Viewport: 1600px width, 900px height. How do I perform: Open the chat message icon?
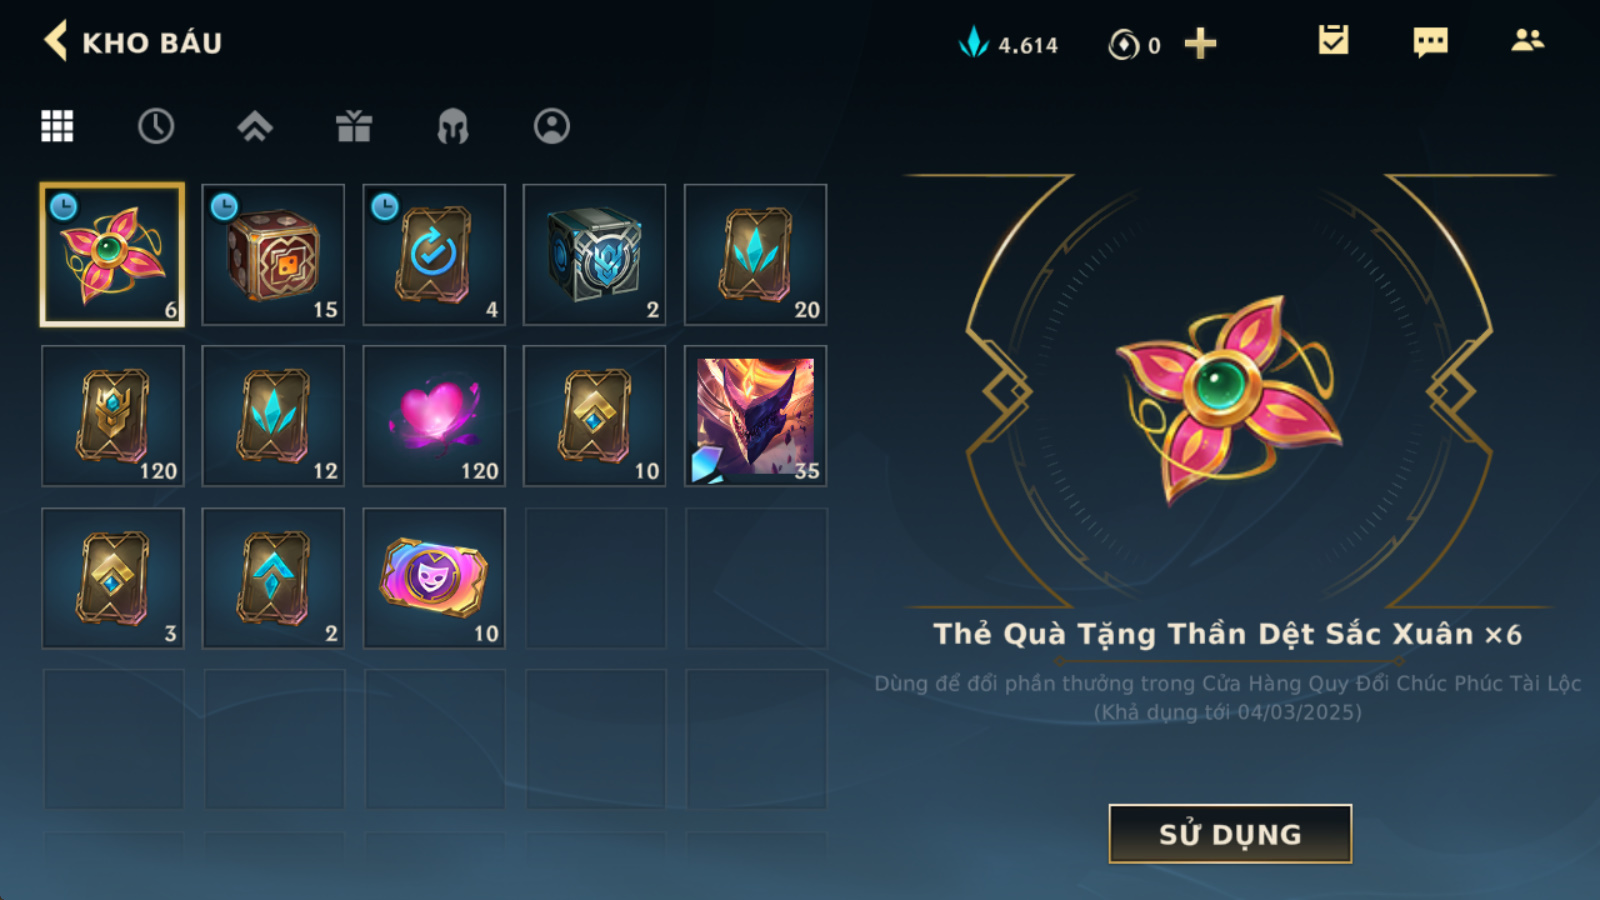(1431, 42)
